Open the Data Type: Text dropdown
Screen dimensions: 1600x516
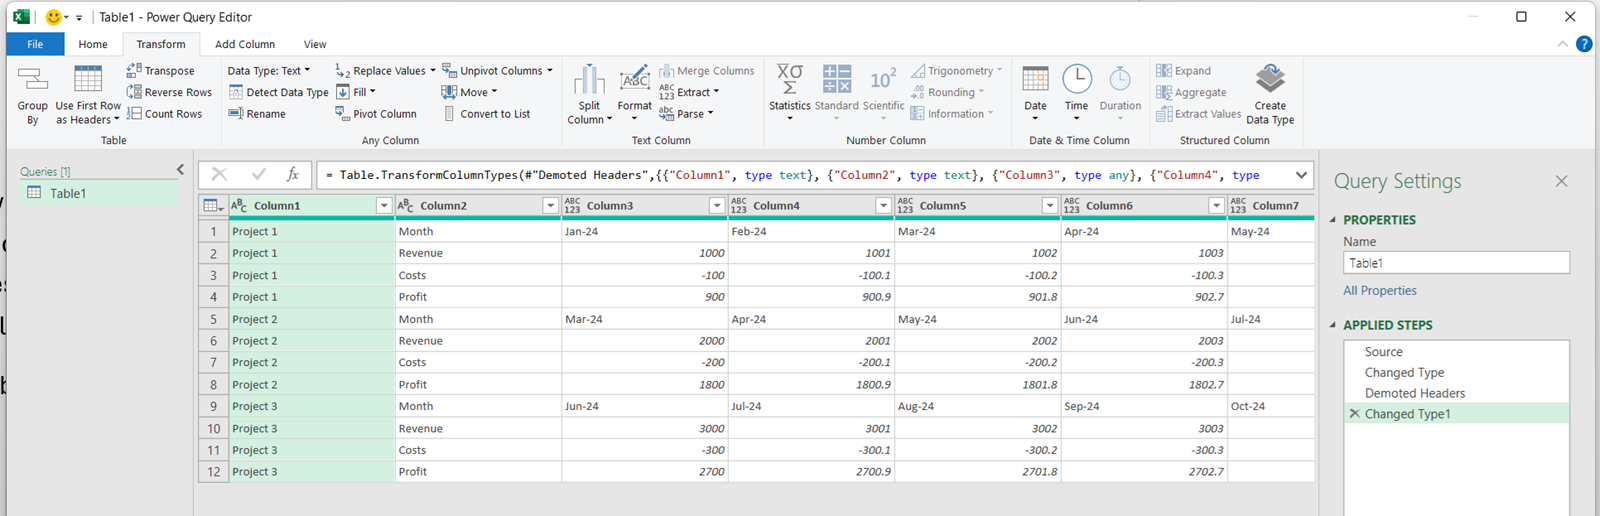268,71
